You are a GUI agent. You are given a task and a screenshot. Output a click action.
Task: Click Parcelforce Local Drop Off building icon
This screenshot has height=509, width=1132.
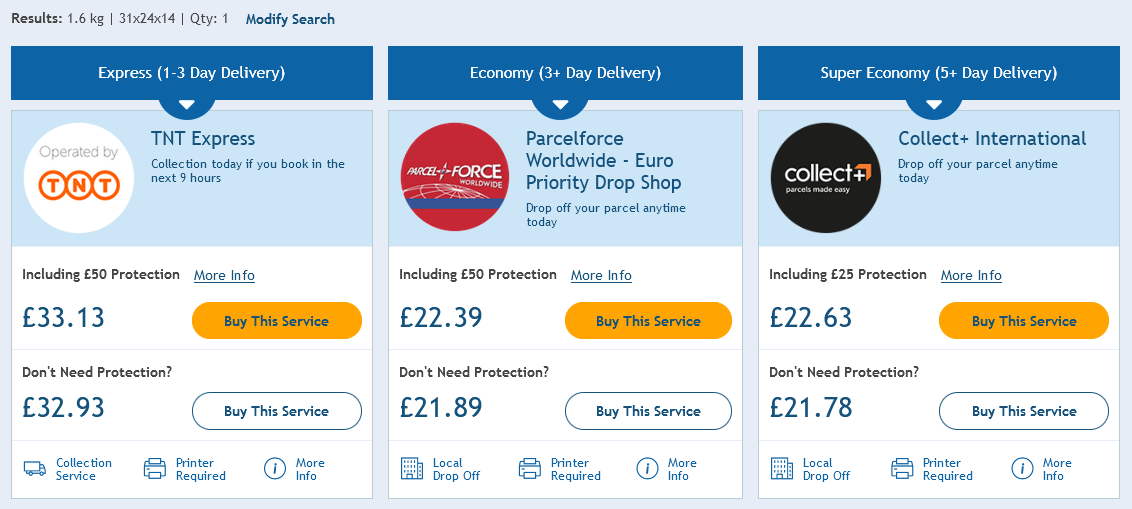coord(412,469)
